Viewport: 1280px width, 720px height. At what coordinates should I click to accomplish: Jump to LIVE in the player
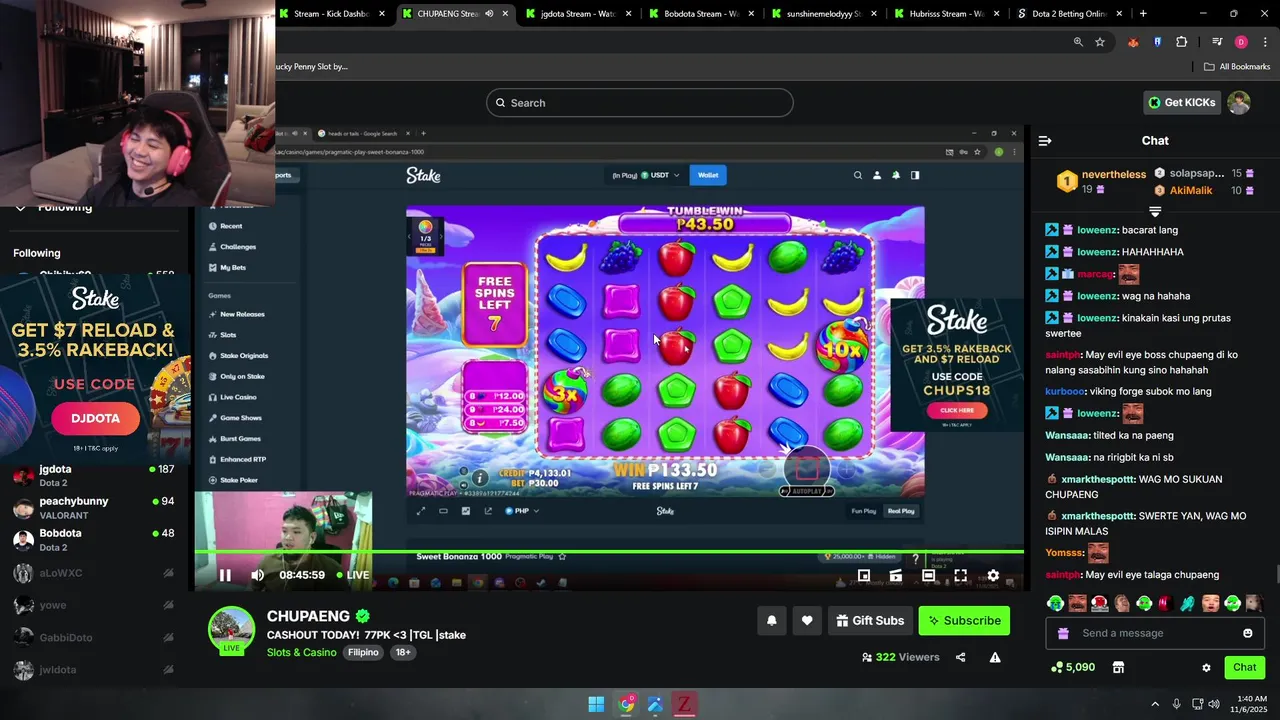353,575
